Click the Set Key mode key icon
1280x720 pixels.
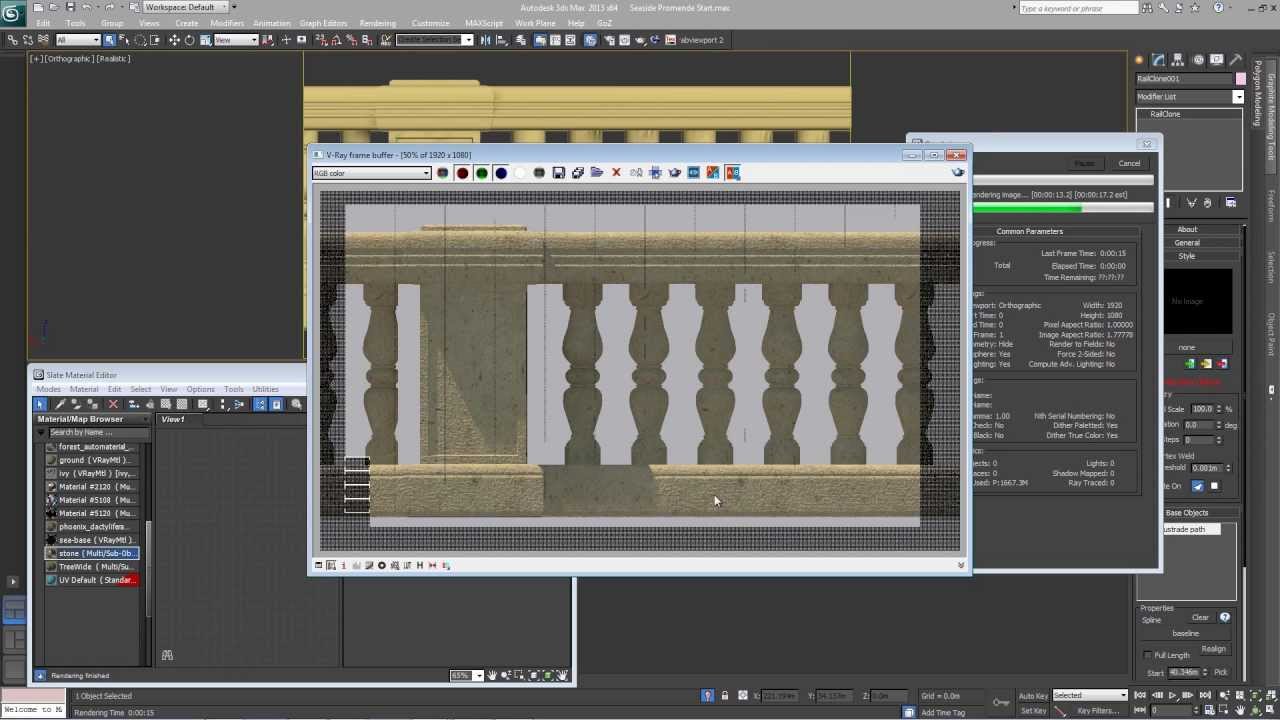point(1000,702)
